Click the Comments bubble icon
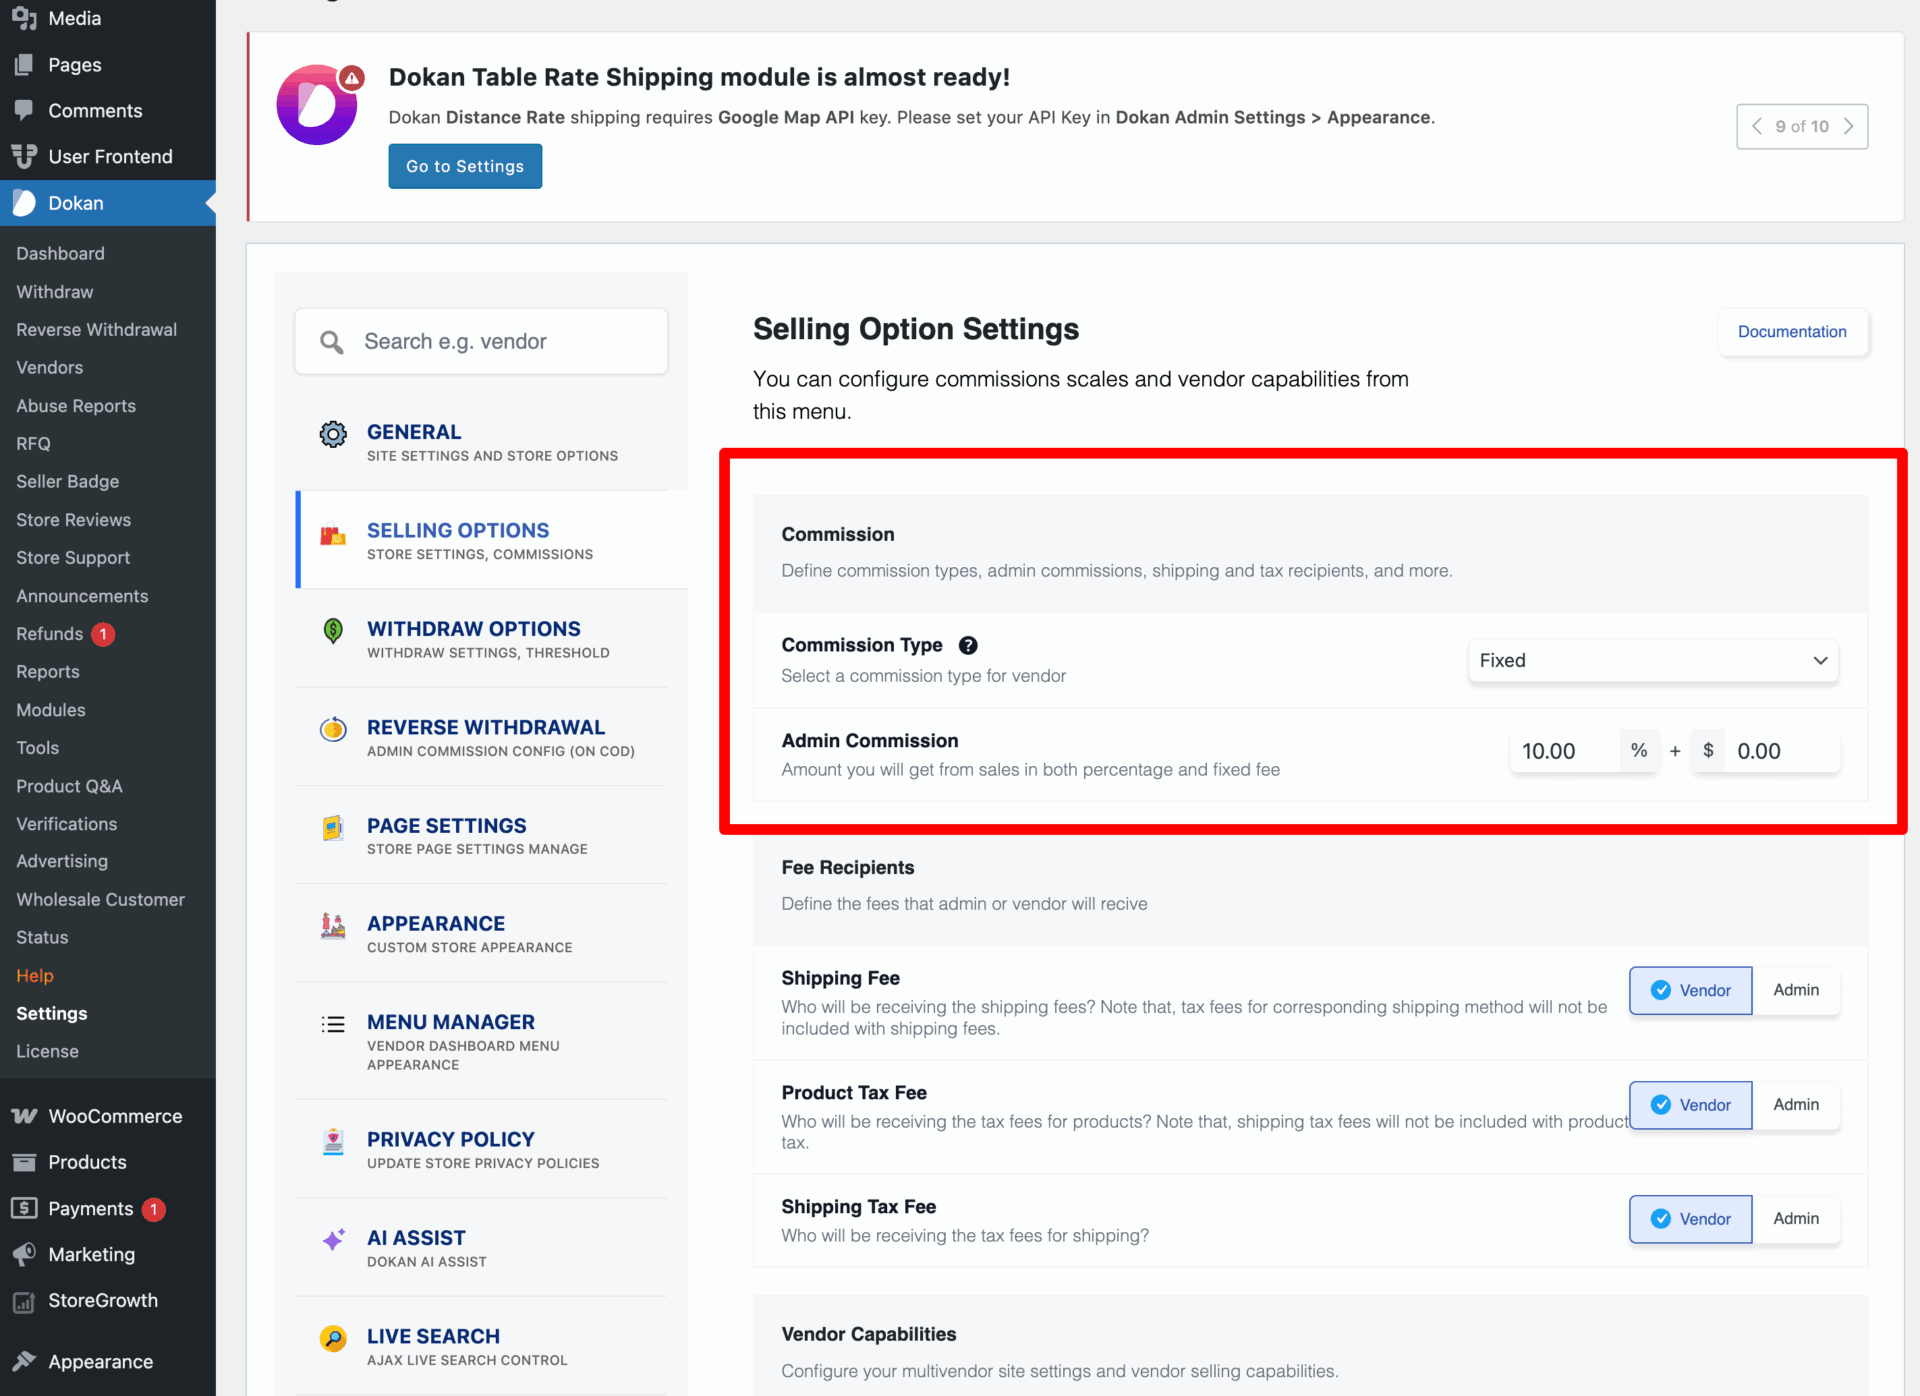The height and width of the screenshot is (1396, 1920). [x=24, y=110]
